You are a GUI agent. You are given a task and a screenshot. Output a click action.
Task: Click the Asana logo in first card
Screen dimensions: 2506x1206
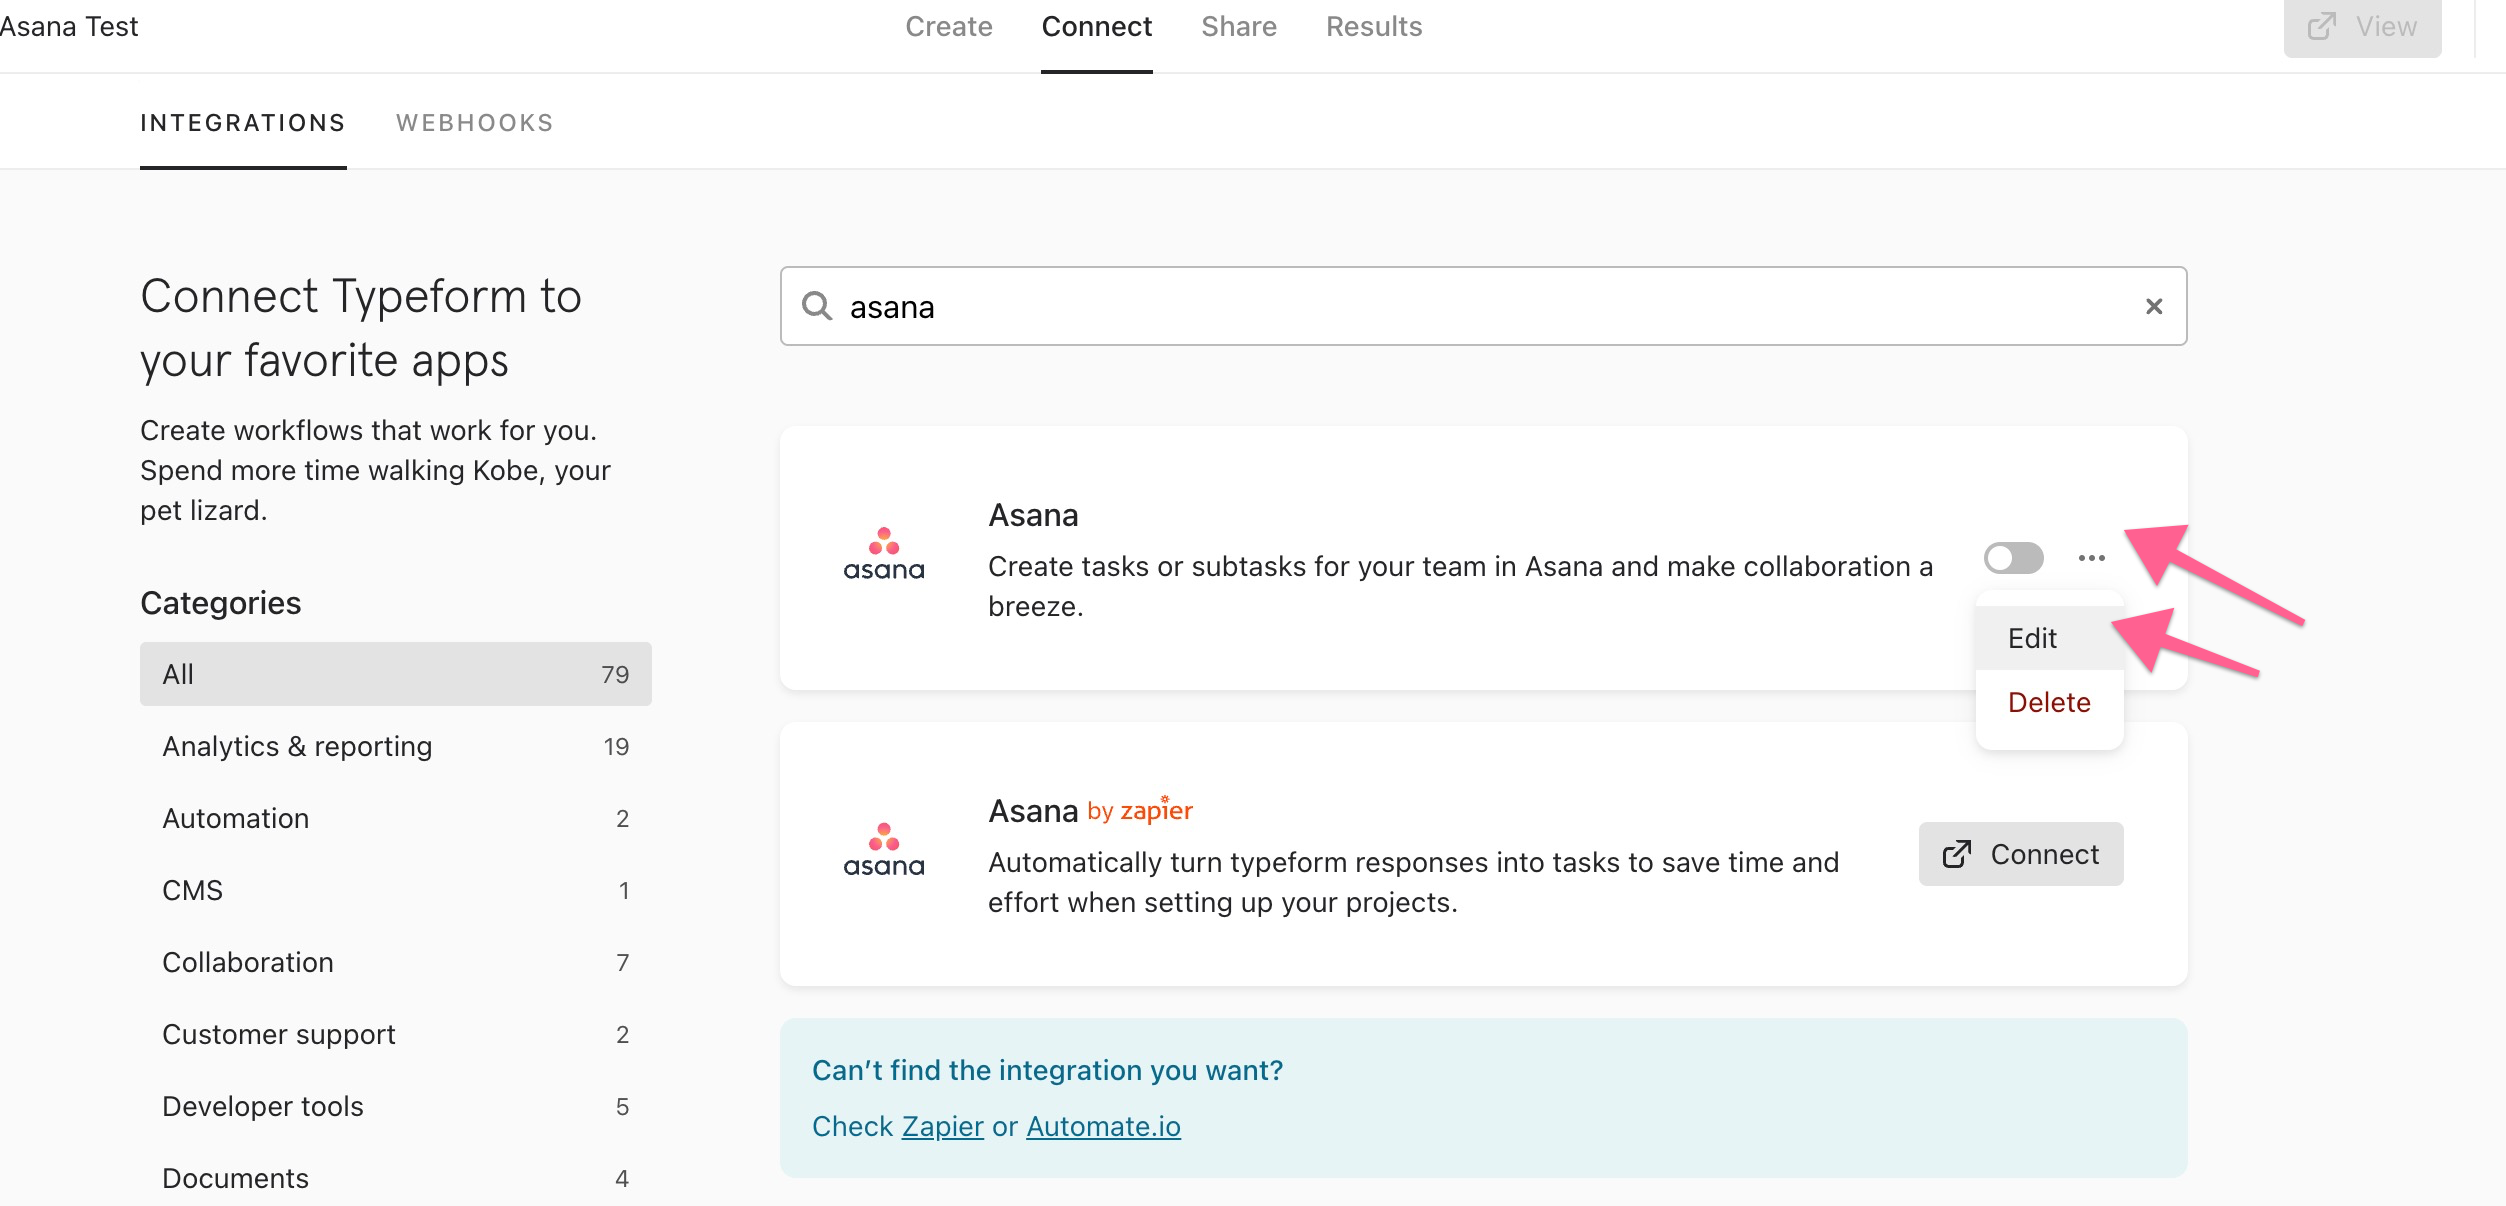[x=884, y=555]
